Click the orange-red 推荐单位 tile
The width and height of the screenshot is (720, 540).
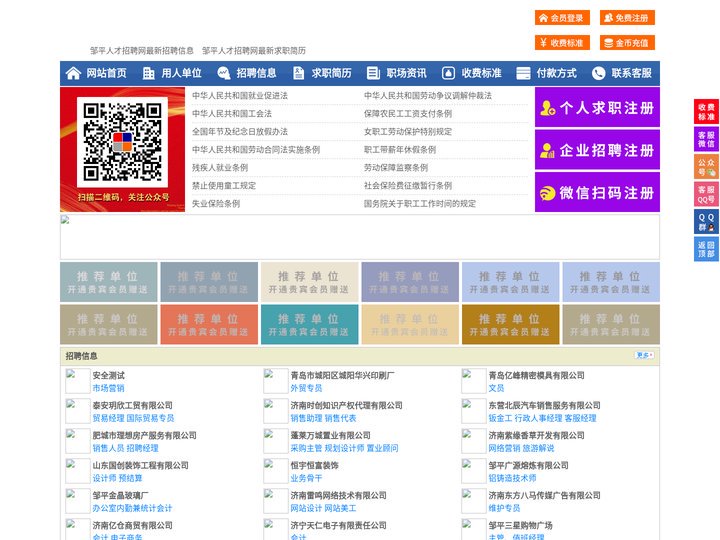(209, 324)
